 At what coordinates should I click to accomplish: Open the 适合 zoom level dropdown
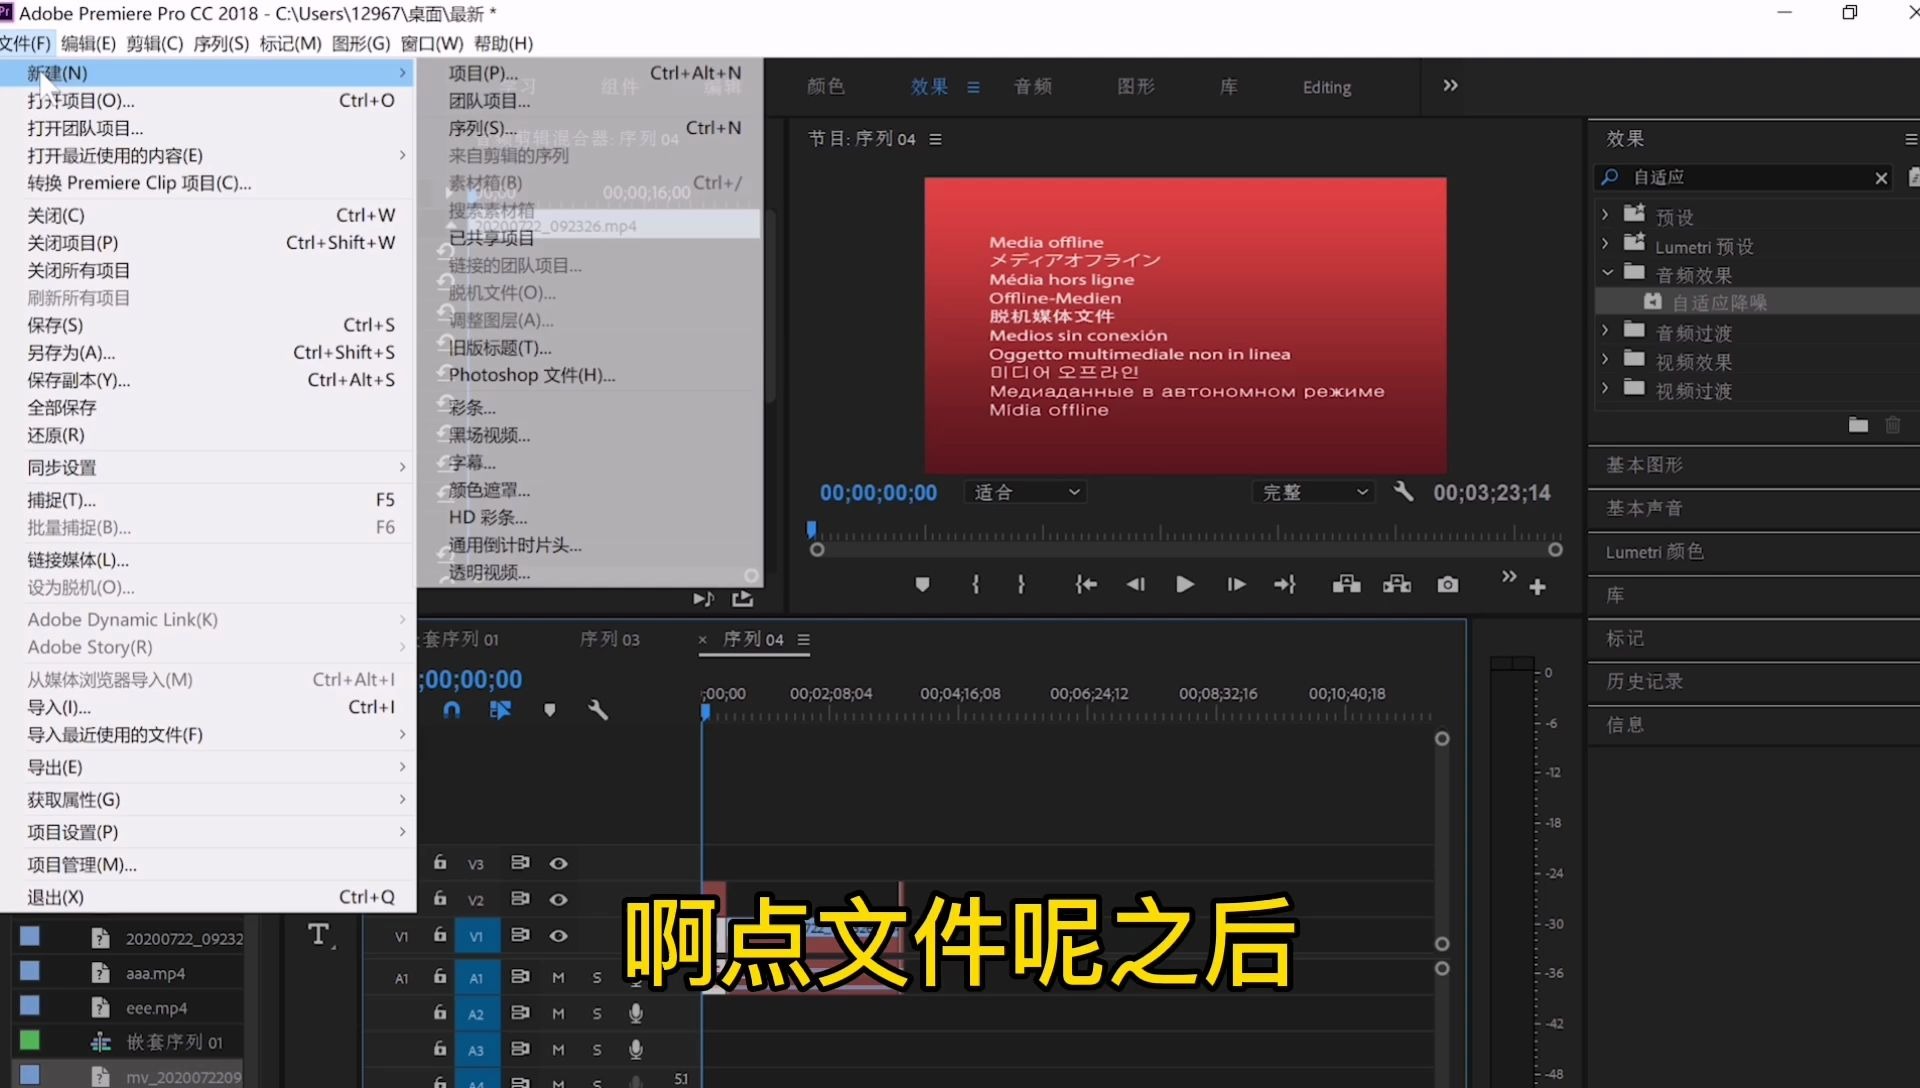tap(1025, 492)
